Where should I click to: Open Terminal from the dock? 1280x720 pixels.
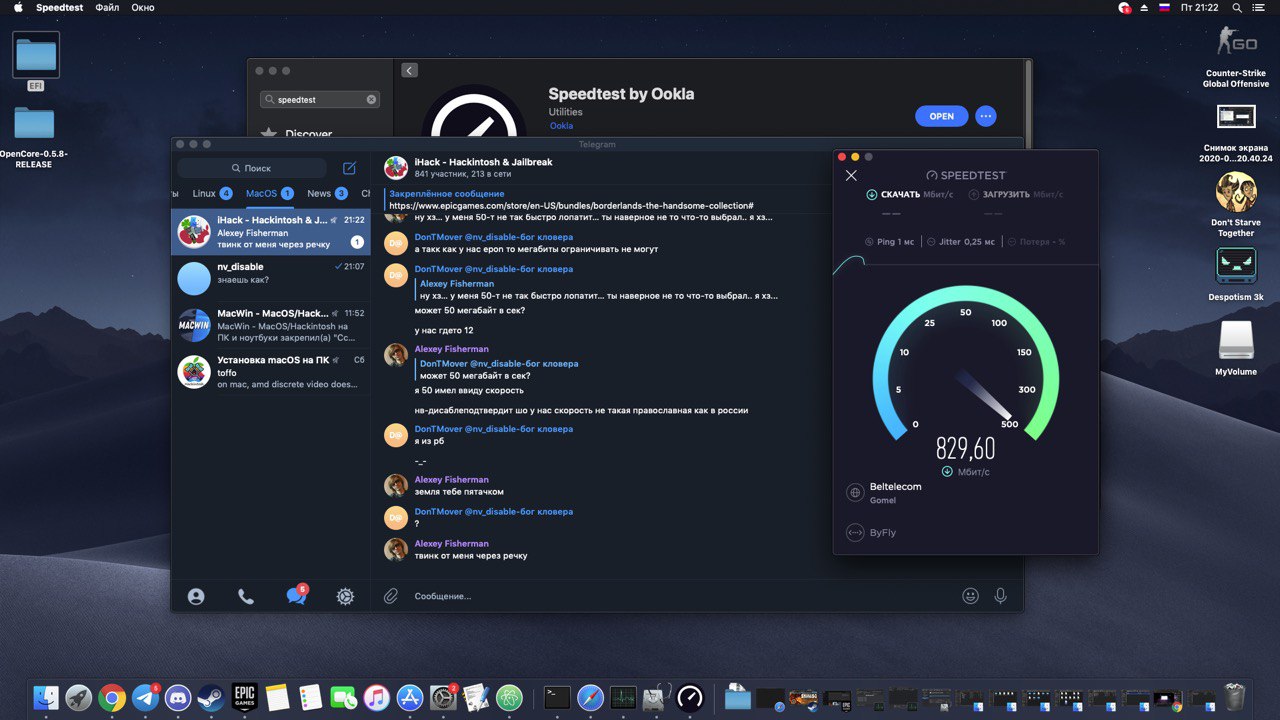(x=557, y=697)
